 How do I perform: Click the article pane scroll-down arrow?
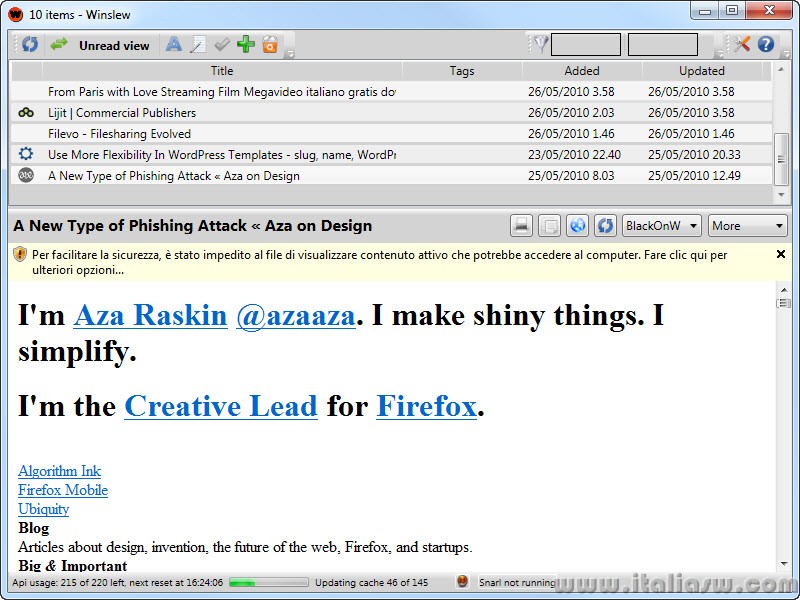(784, 564)
